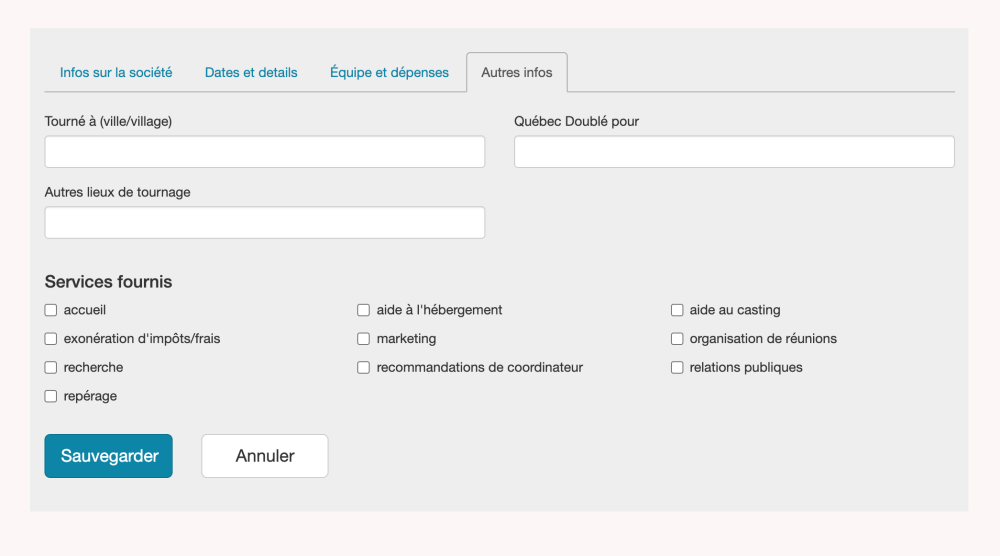Image resolution: width=1000 pixels, height=556 pixels.
Task: Switch to Dates et details tab
Action: 251,72
